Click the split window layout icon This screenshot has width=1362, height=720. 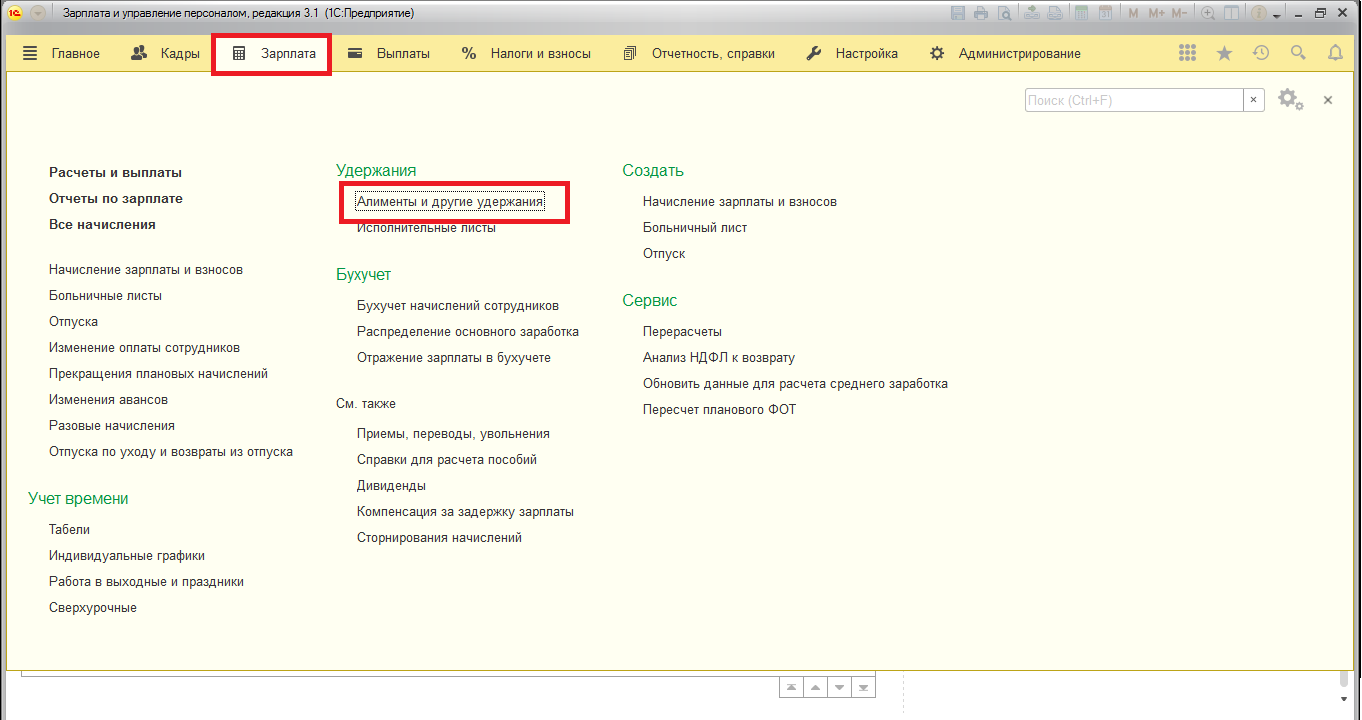(1231, 13)
